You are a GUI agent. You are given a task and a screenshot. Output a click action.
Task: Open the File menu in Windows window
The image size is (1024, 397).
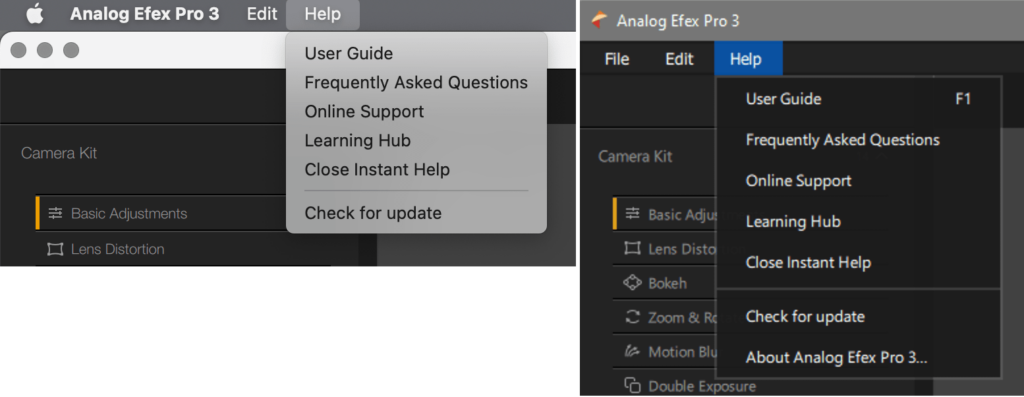[617, 59]
